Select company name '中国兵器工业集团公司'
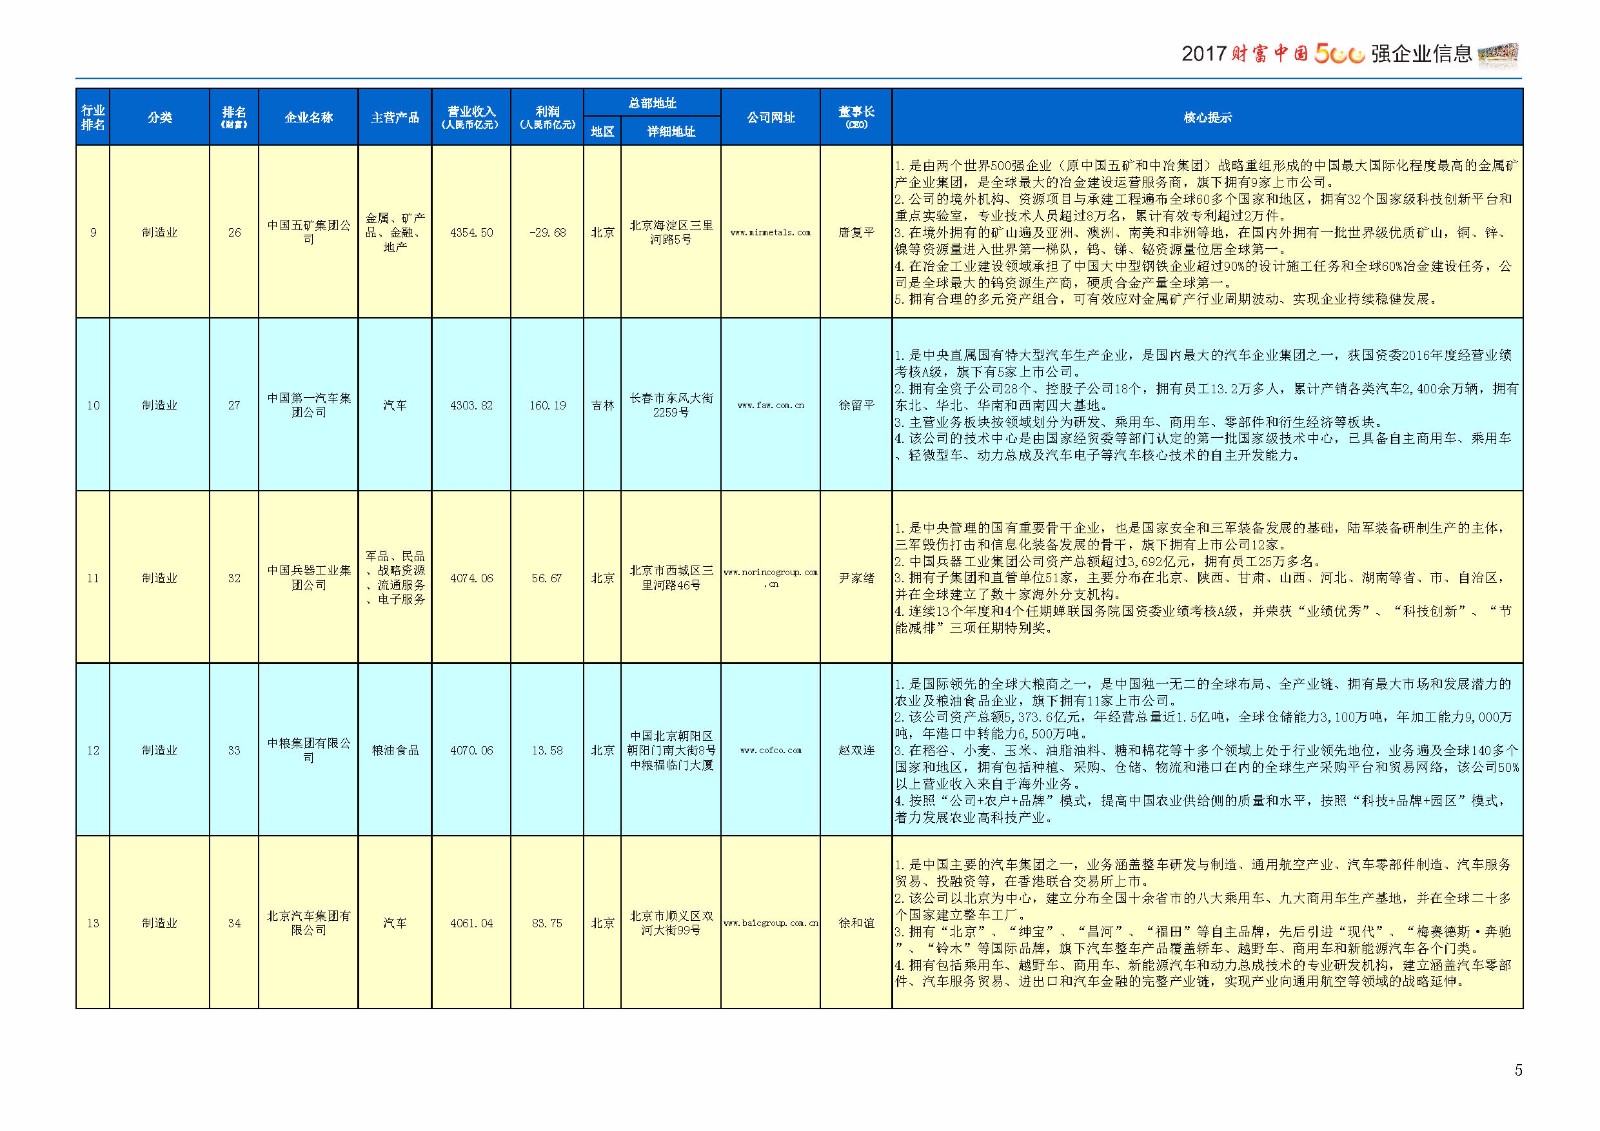1600x1131 pixels. [308, 578]
